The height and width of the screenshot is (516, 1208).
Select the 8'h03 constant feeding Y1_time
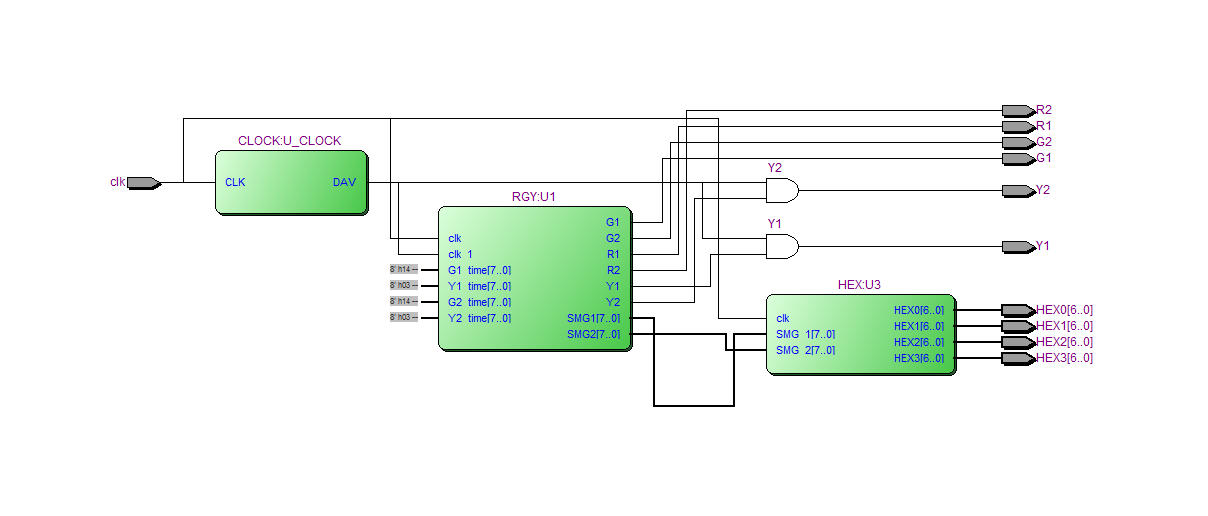click(x=404, y=286)
